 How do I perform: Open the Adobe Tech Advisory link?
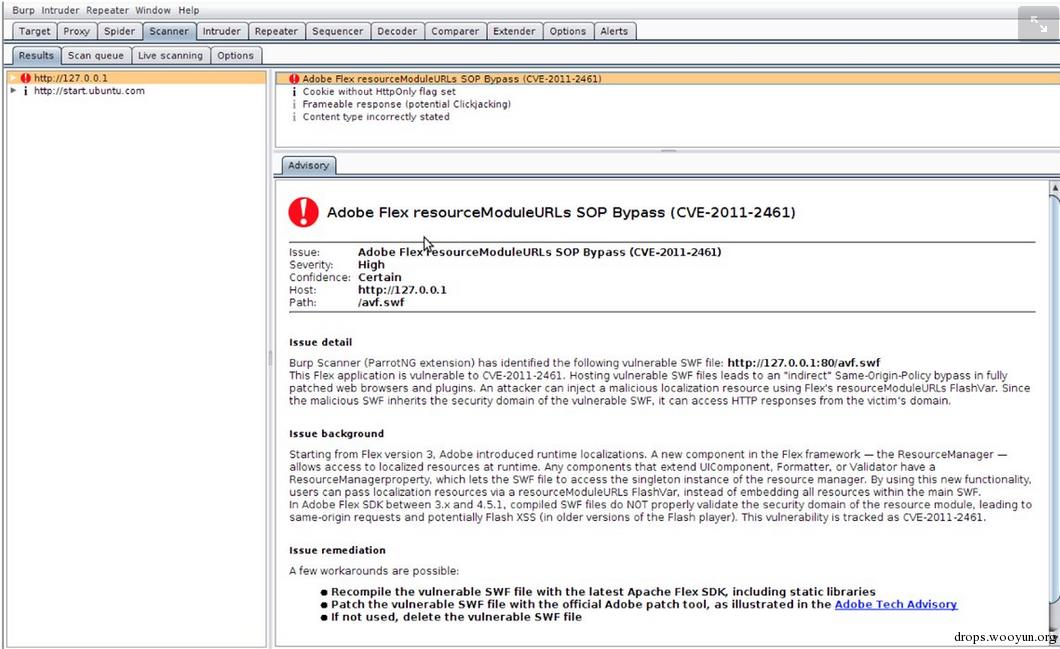tap(896, 604)
